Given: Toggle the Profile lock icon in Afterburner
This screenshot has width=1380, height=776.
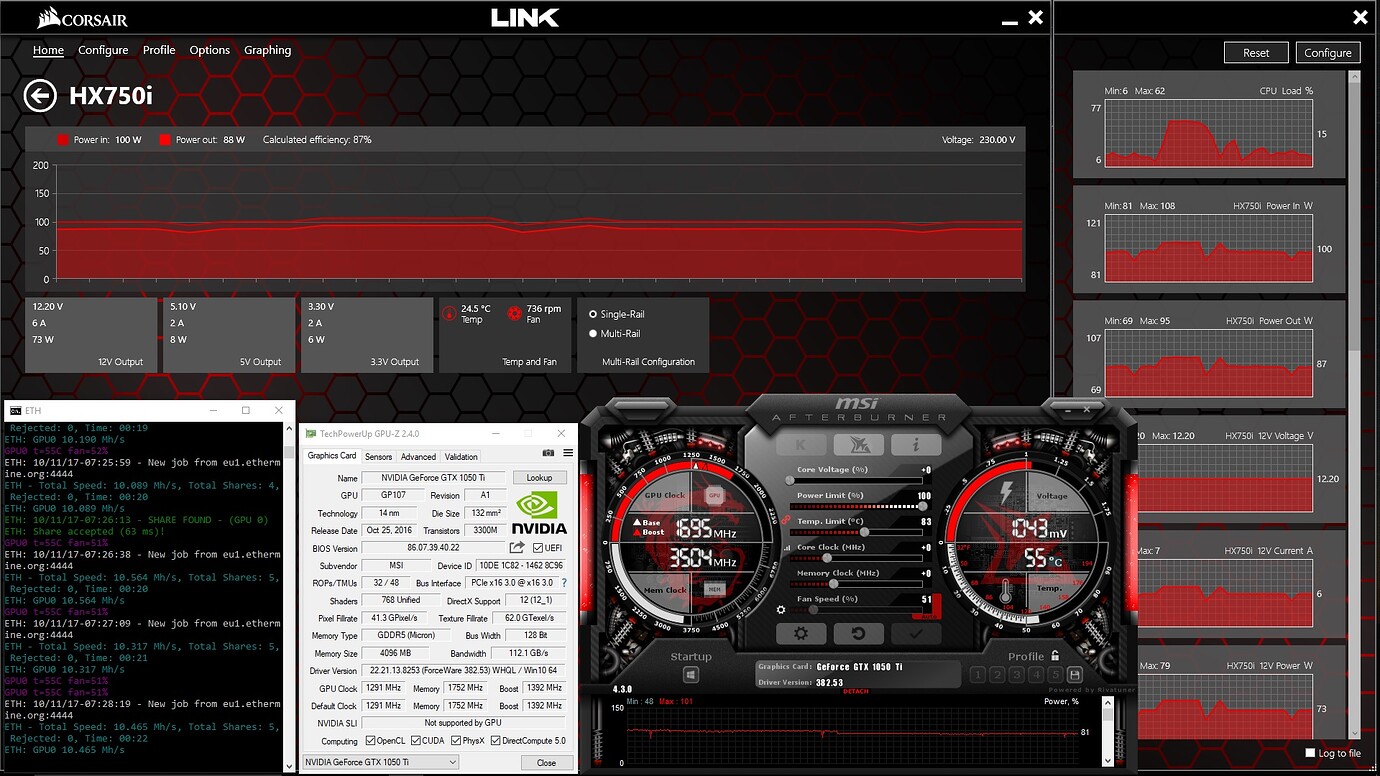Looking at the screenshot, I should click(x=1054, y=656).
